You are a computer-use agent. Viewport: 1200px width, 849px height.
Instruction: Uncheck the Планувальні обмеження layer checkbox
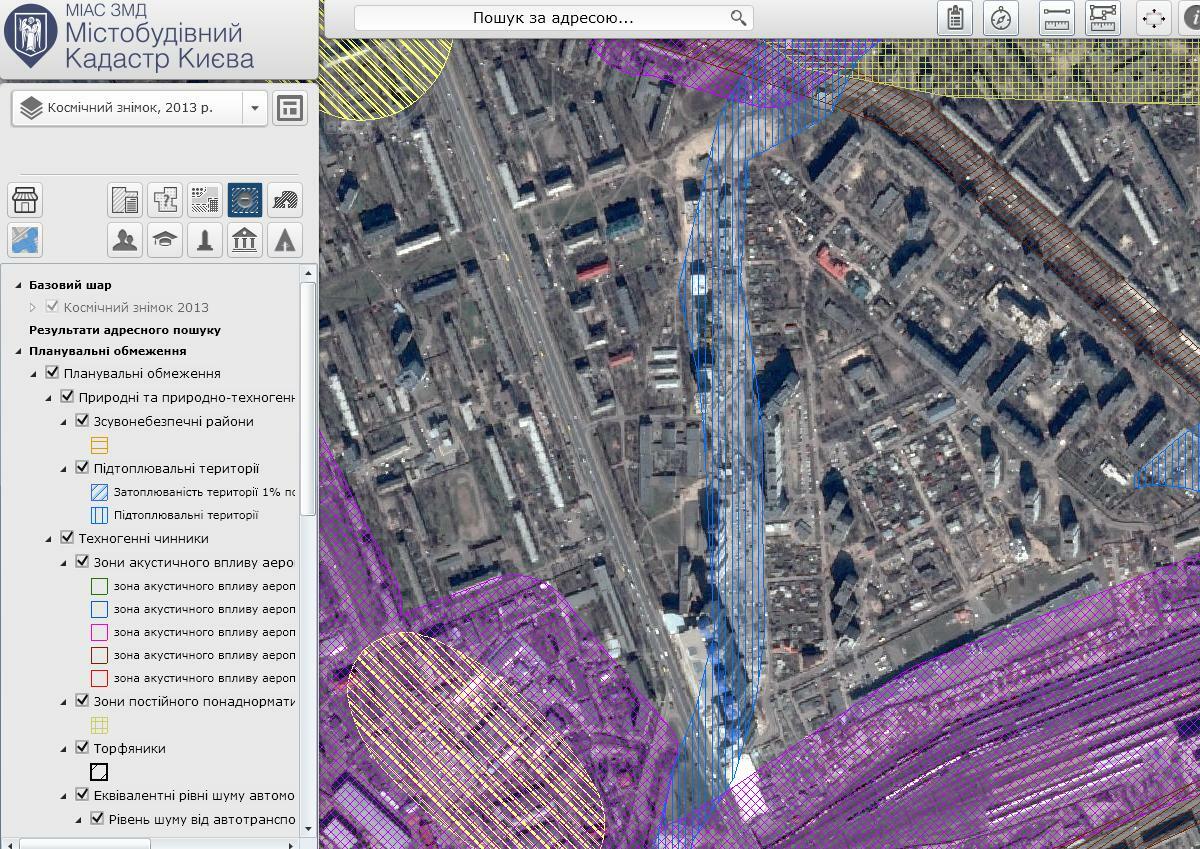pyautogui.click(x=53, y=373)
